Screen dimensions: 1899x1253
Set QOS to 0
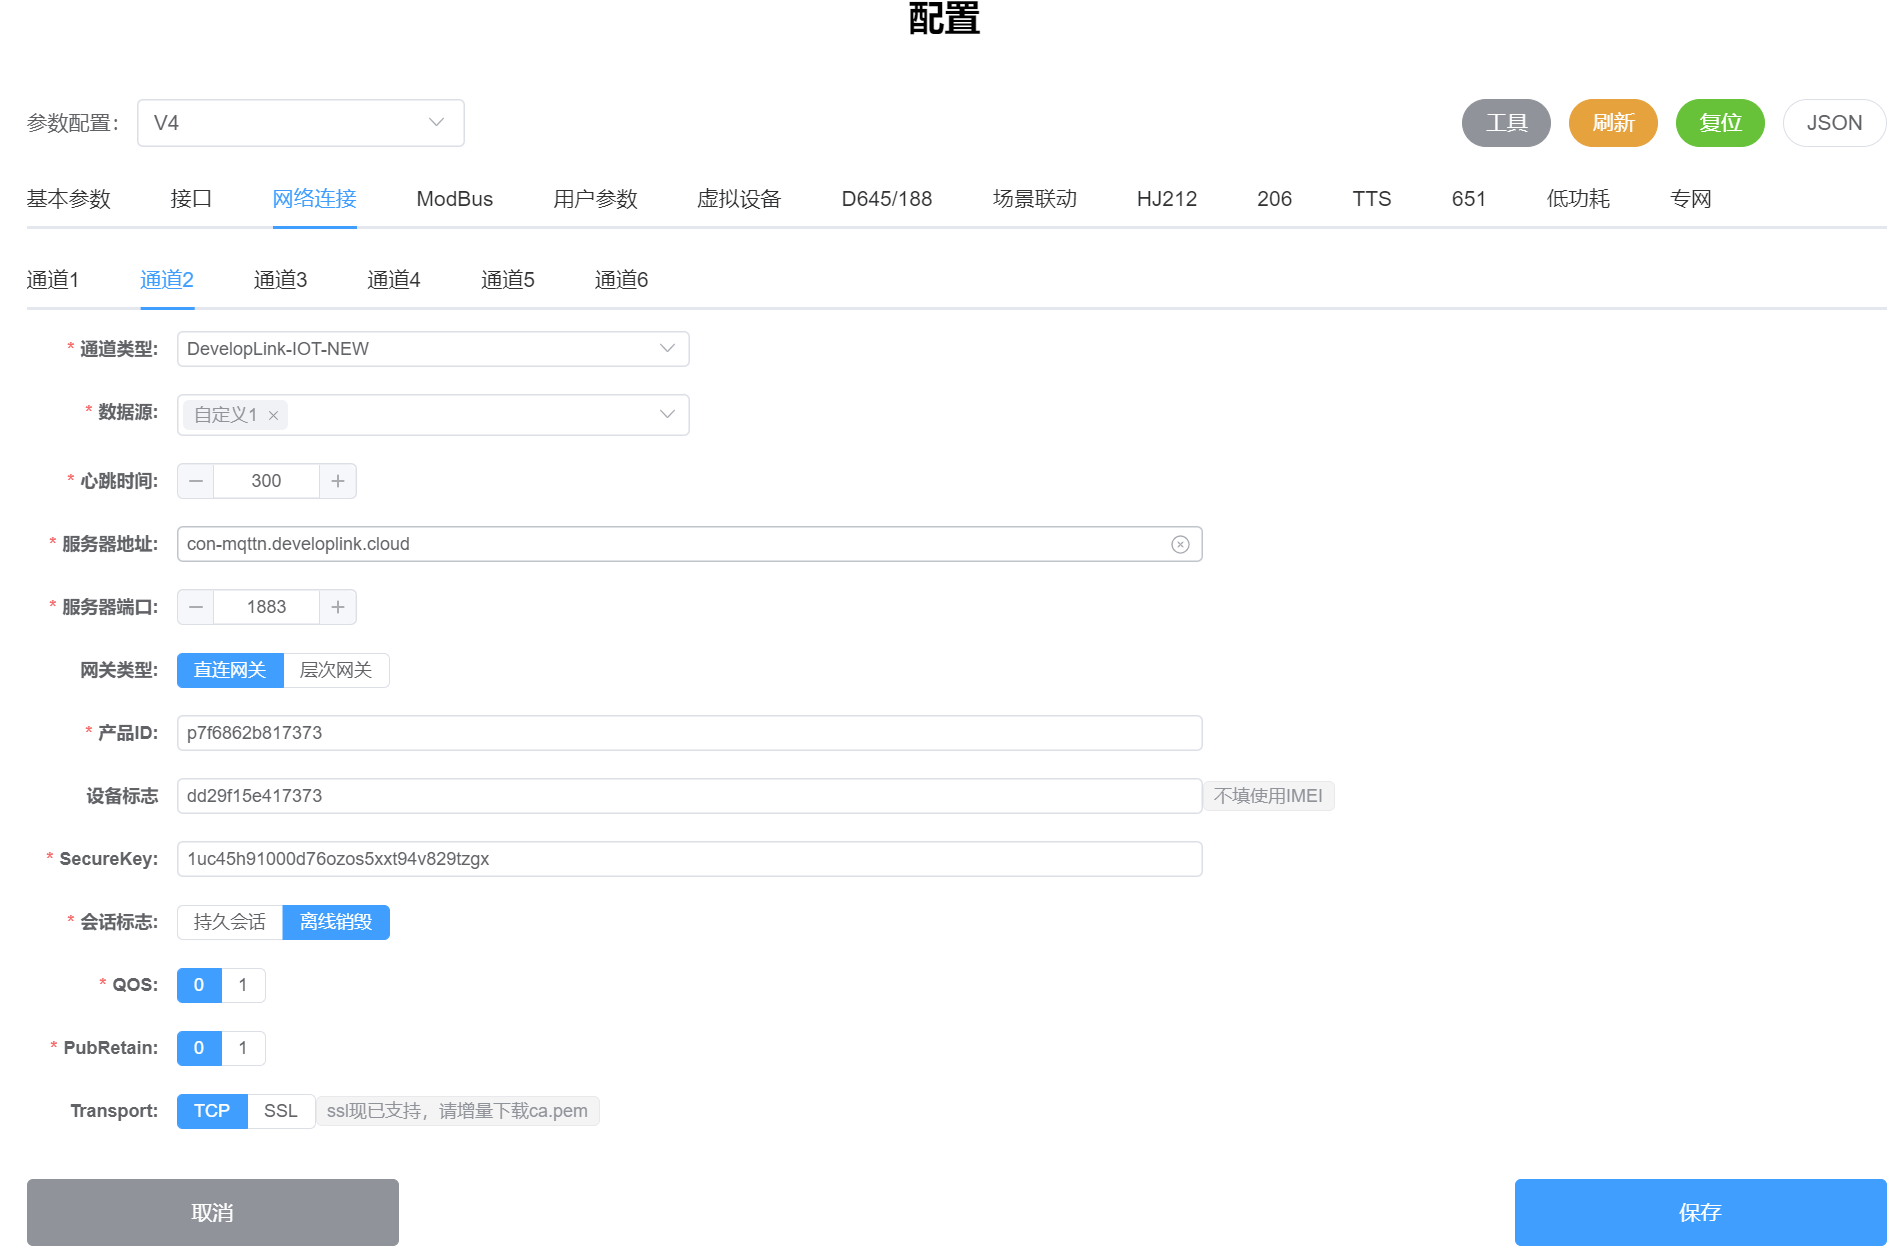click(199, 985)
